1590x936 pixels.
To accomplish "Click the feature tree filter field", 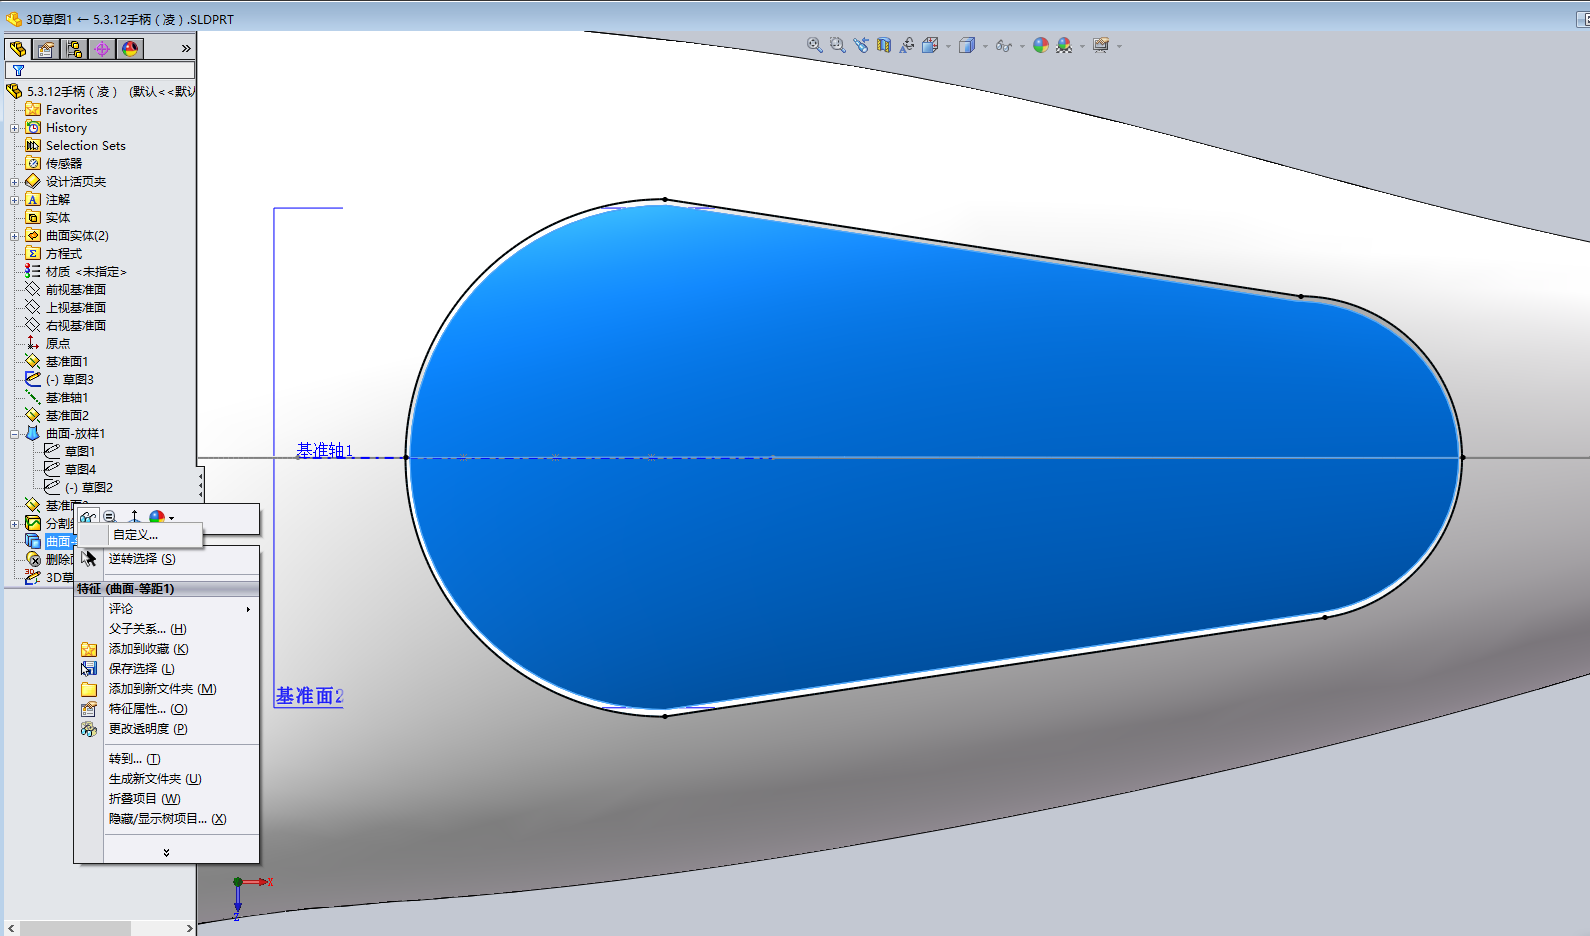I will coord(100,71).
